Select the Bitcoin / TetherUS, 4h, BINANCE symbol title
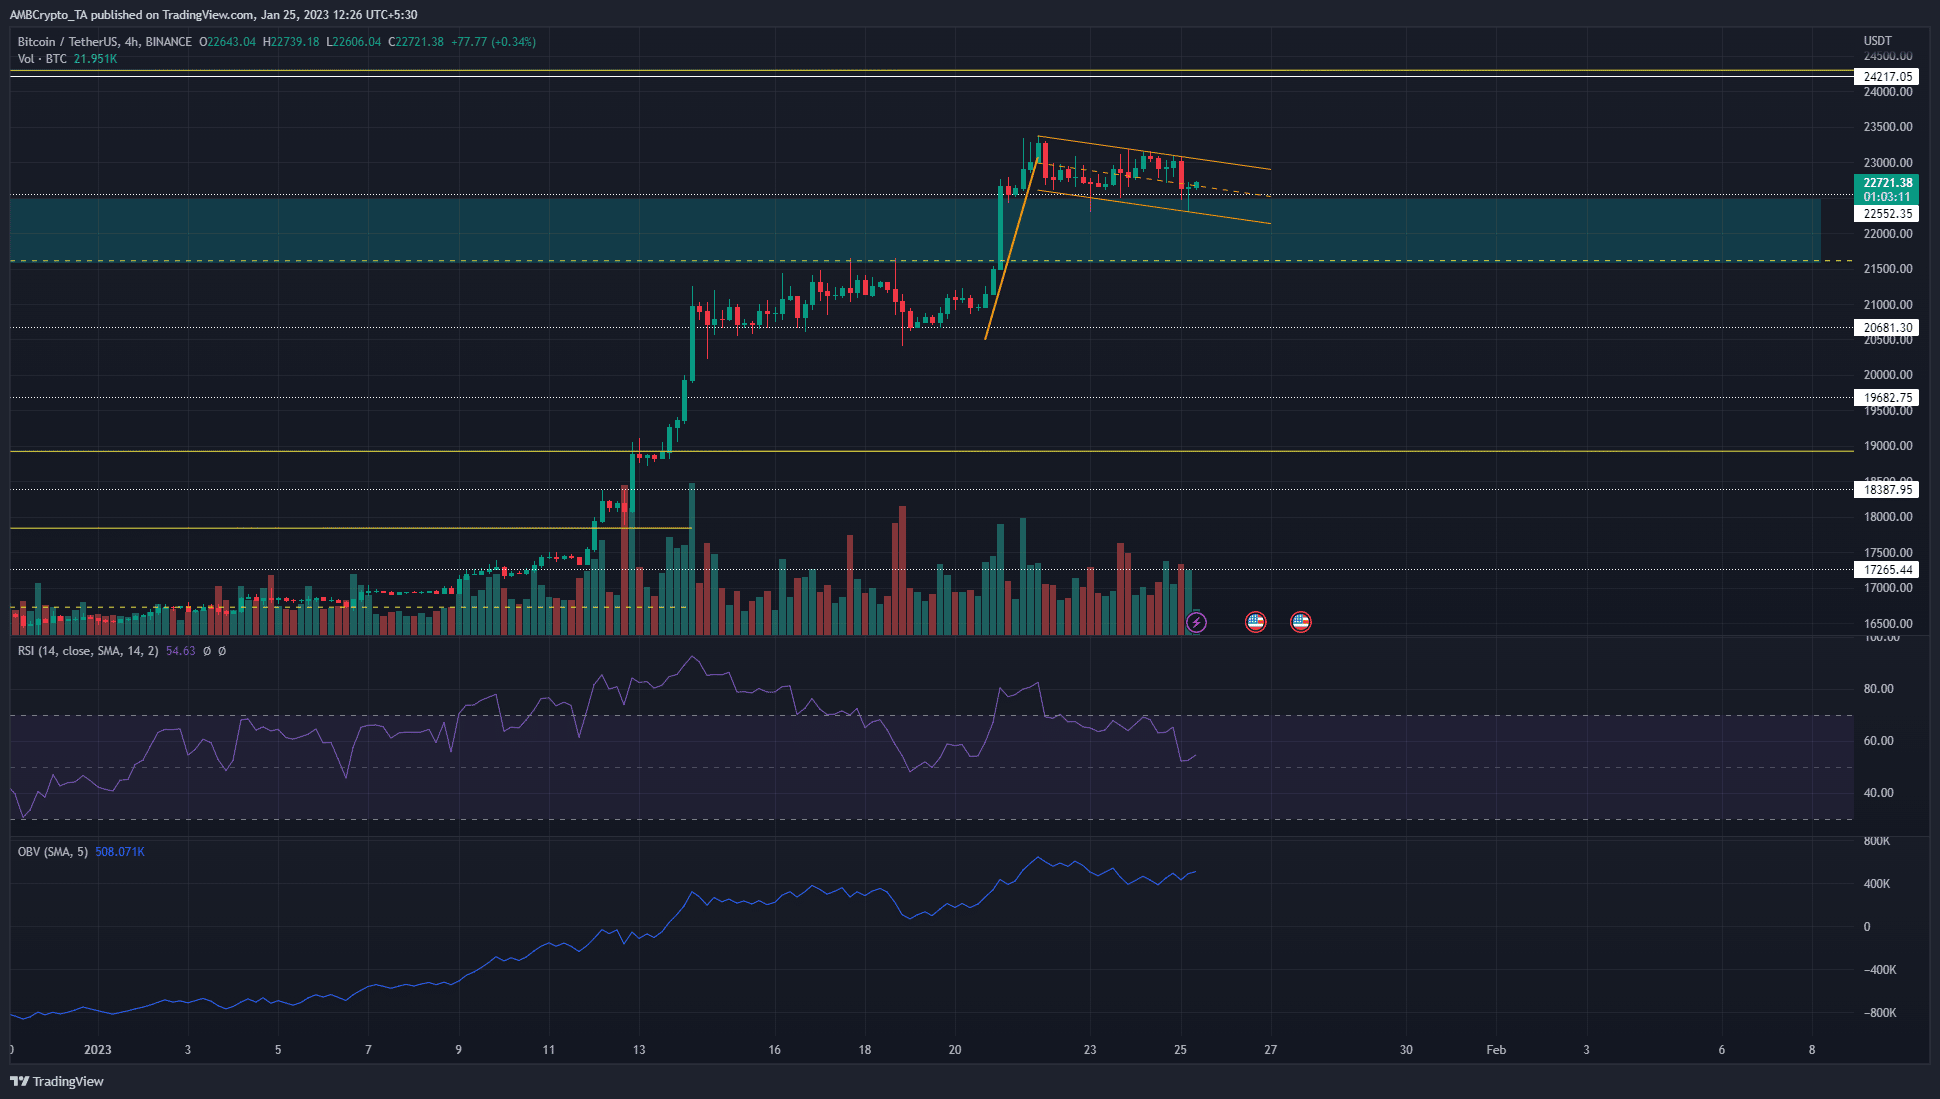The image size is (1940, 1099). click(x=105, y=42)
